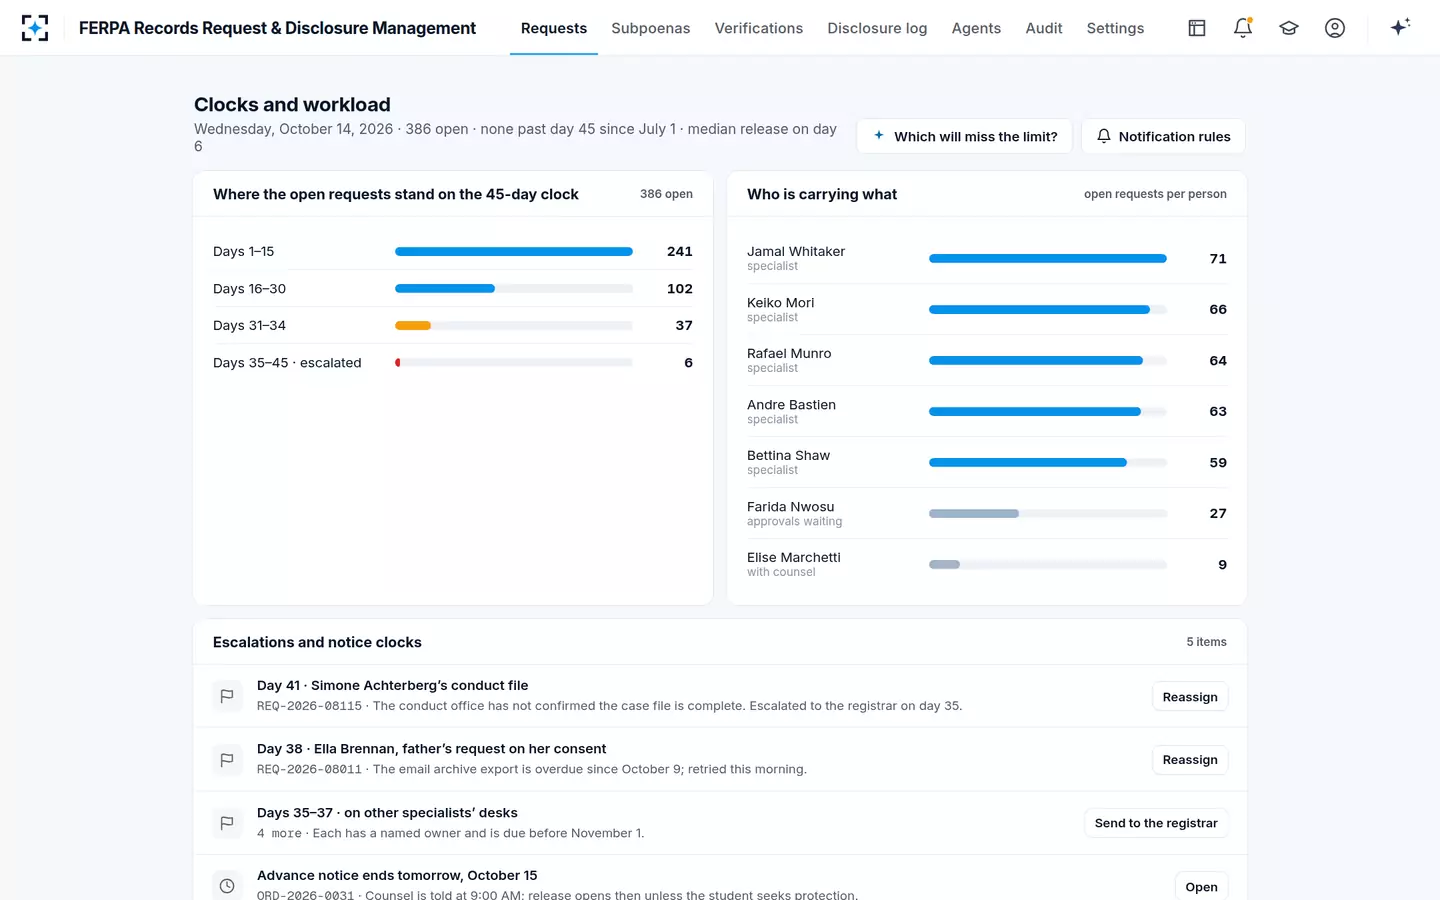Click the "Andre Bastien" name

(791, 405)
